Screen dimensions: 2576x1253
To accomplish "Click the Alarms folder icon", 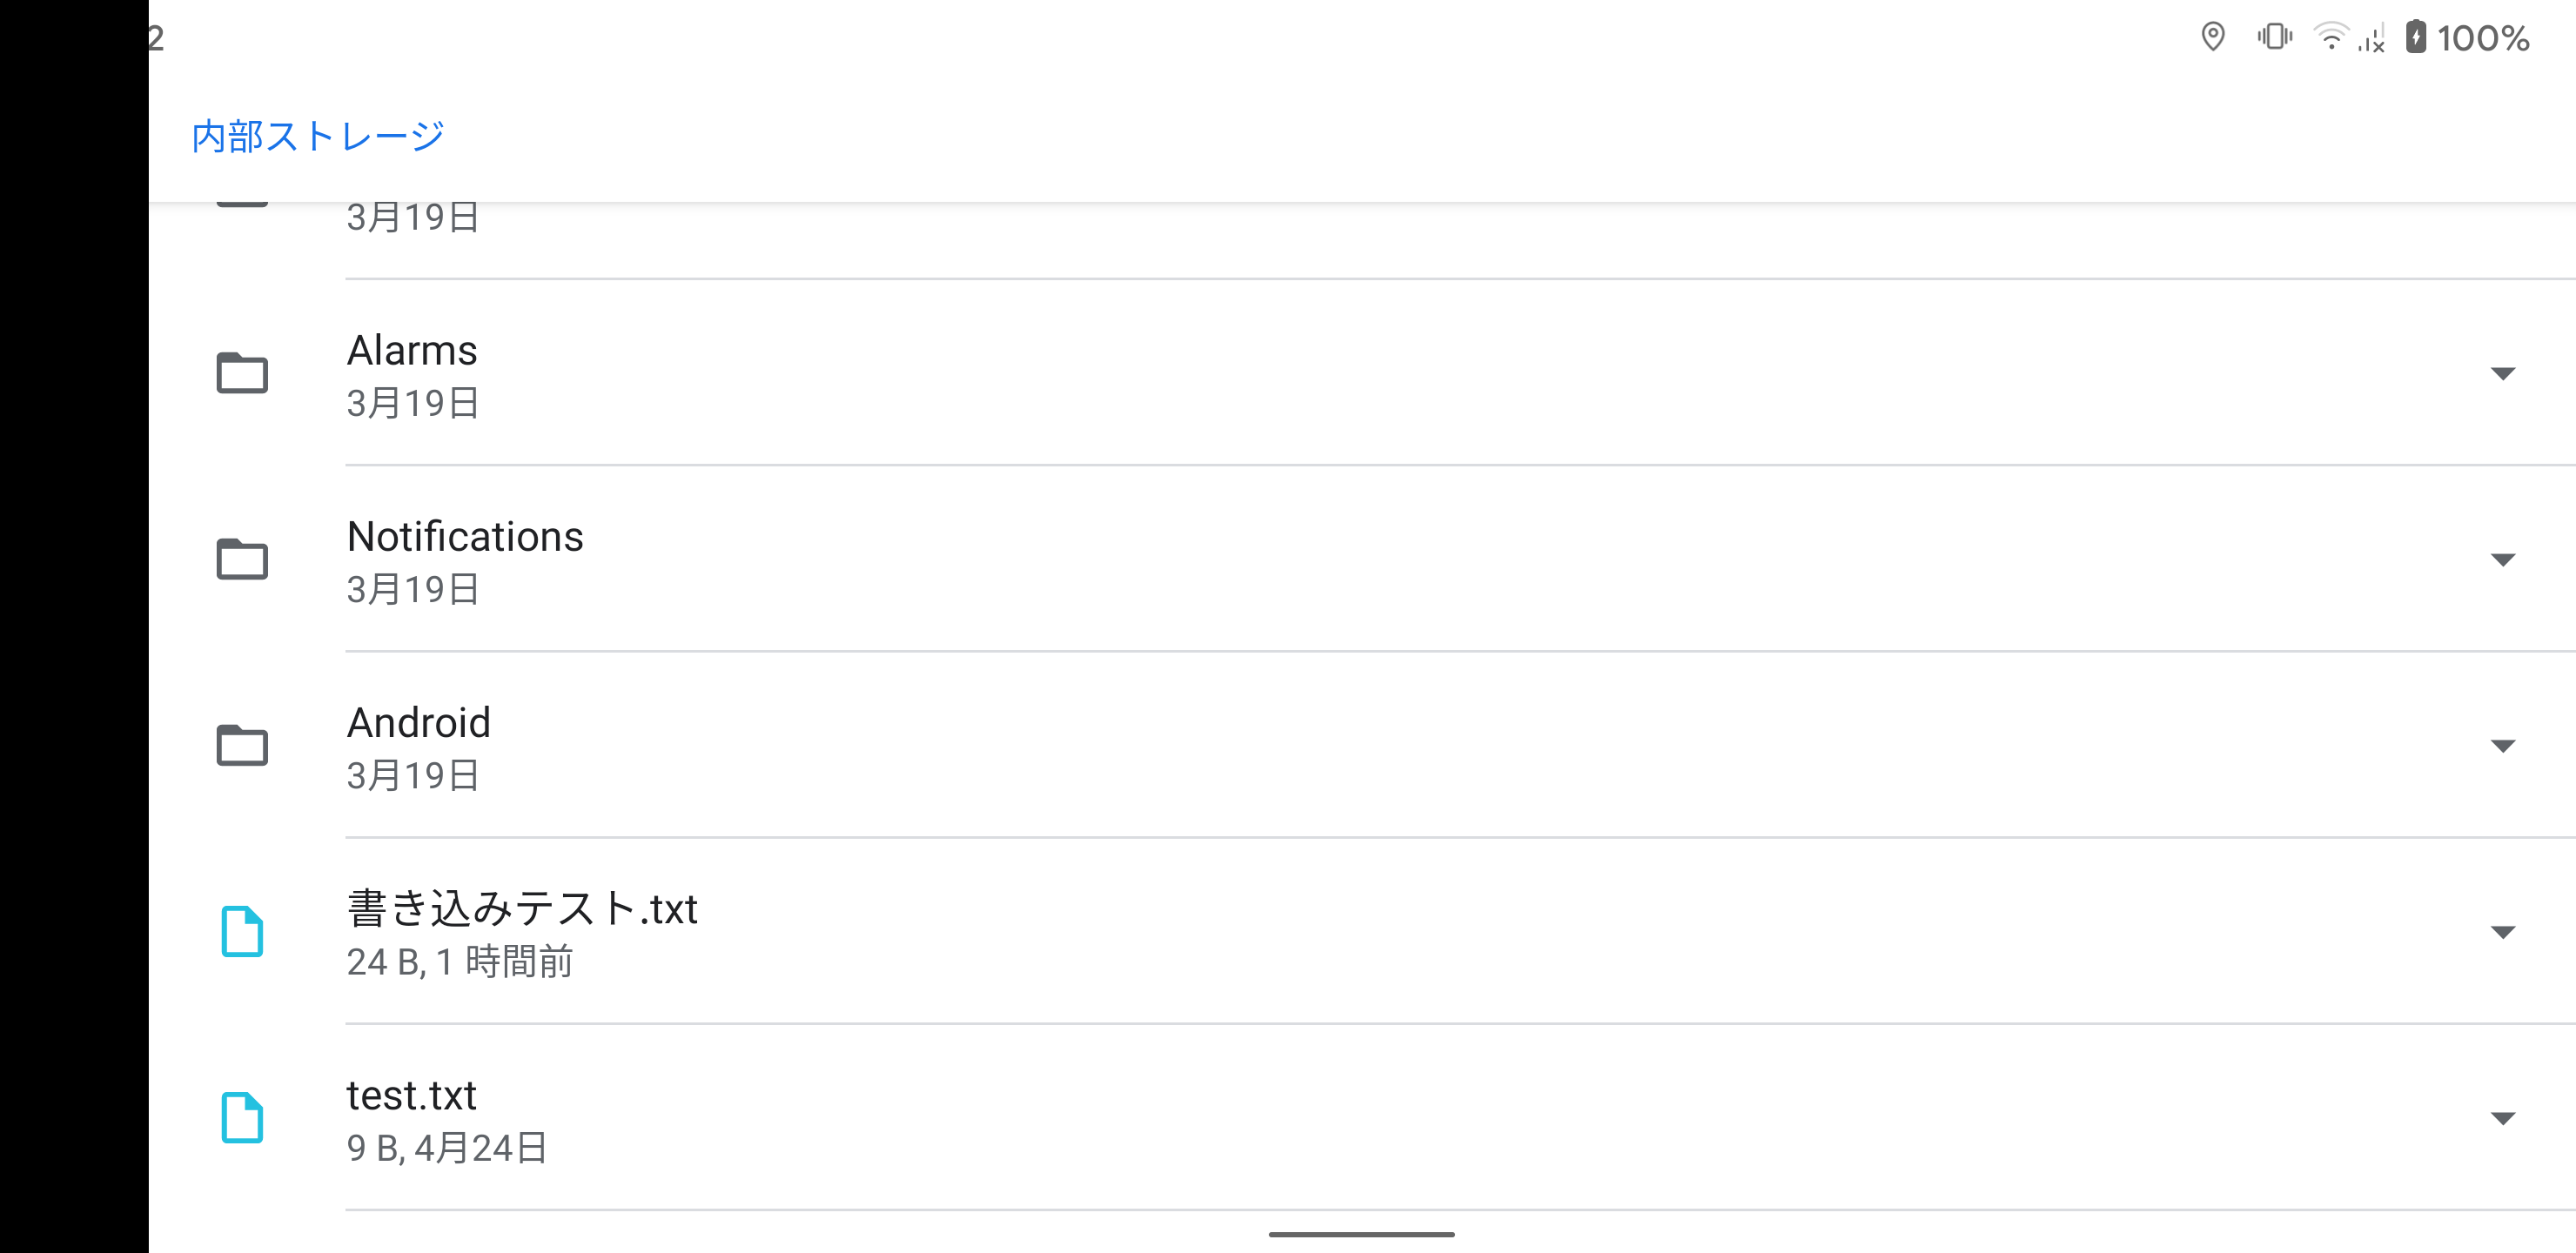I will pos(242,373).
